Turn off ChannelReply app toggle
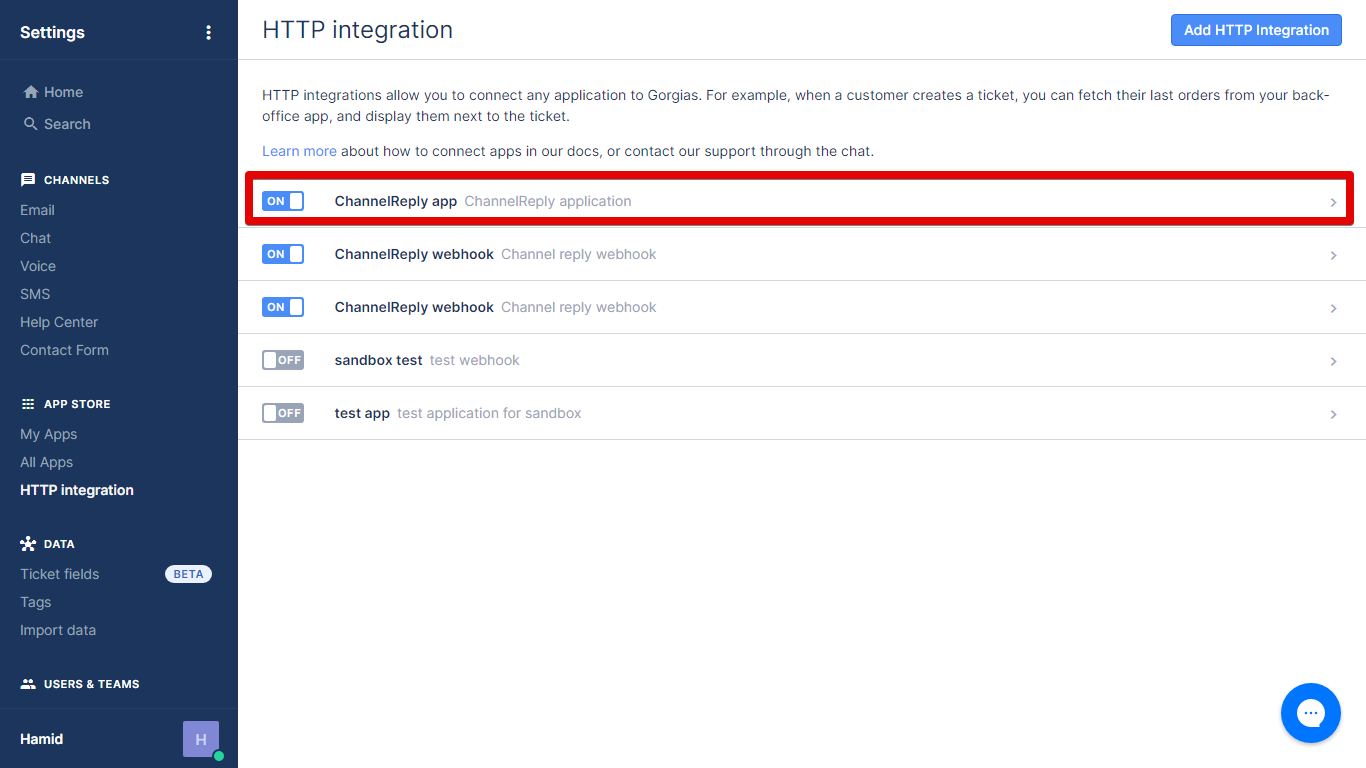1366x768 pixels. (283, 201)
